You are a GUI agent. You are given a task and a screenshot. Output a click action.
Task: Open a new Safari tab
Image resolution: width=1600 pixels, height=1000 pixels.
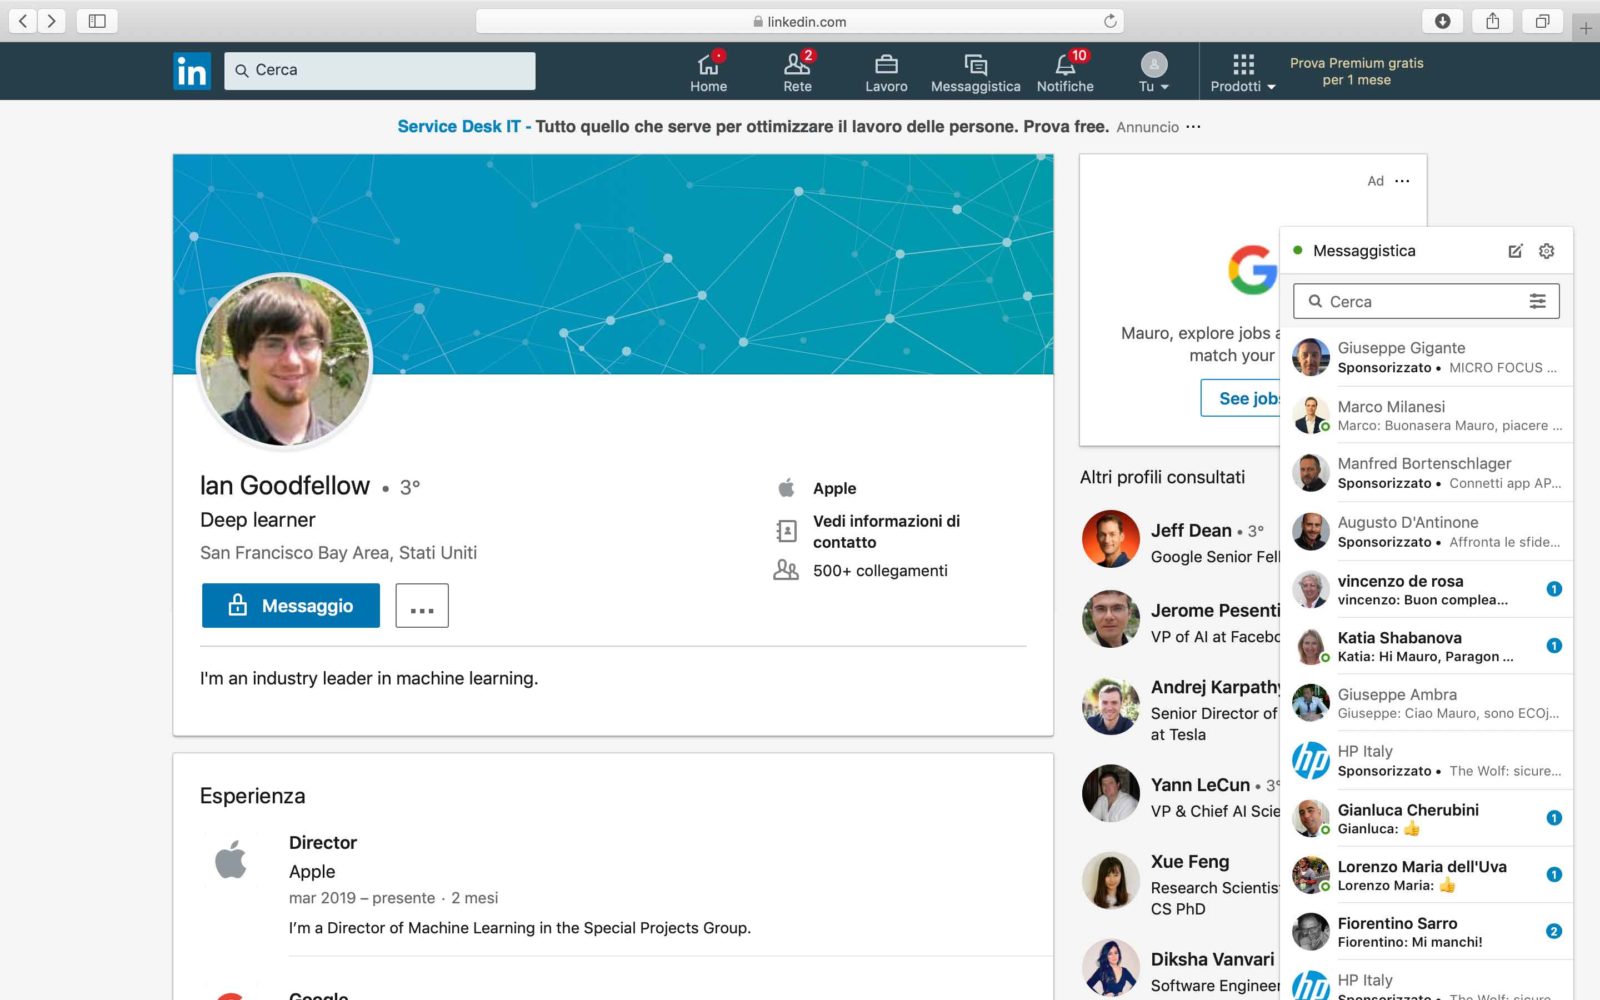tap(1586, 28)
